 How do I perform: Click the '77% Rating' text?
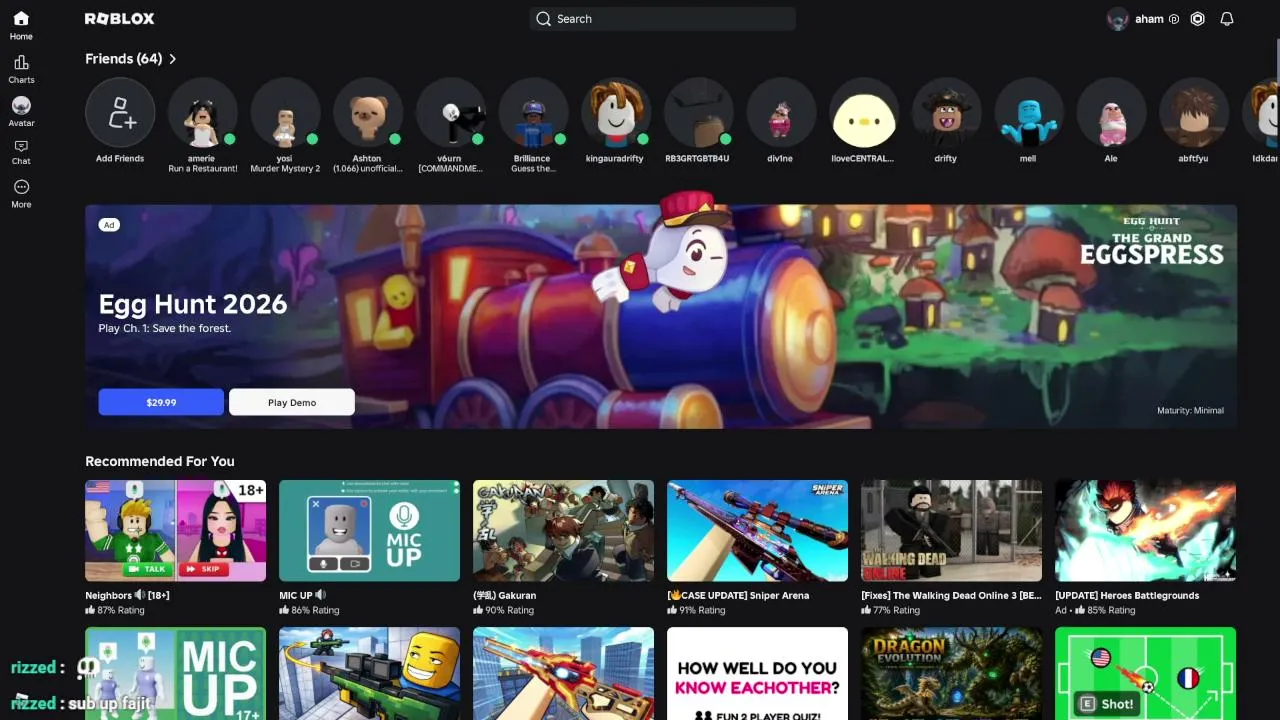pyautogui.click(x=896, y=610)
